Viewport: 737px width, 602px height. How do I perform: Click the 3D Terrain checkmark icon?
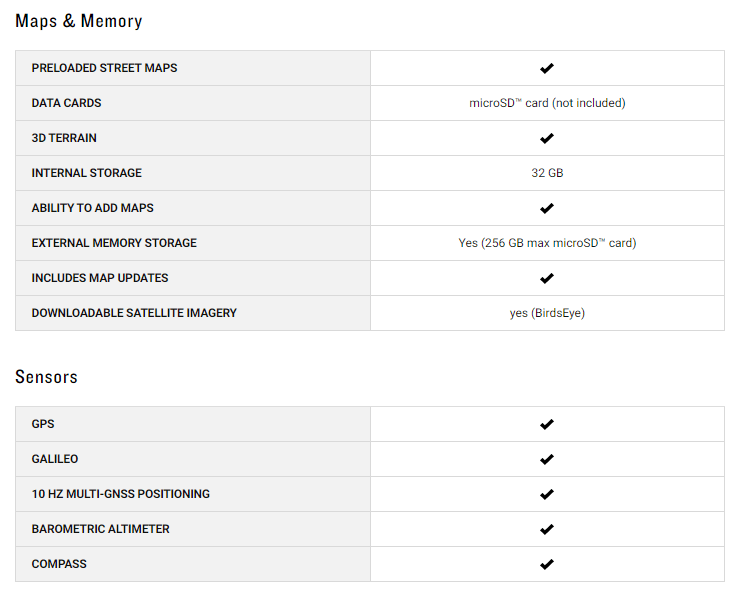click(x=547, y=138)
